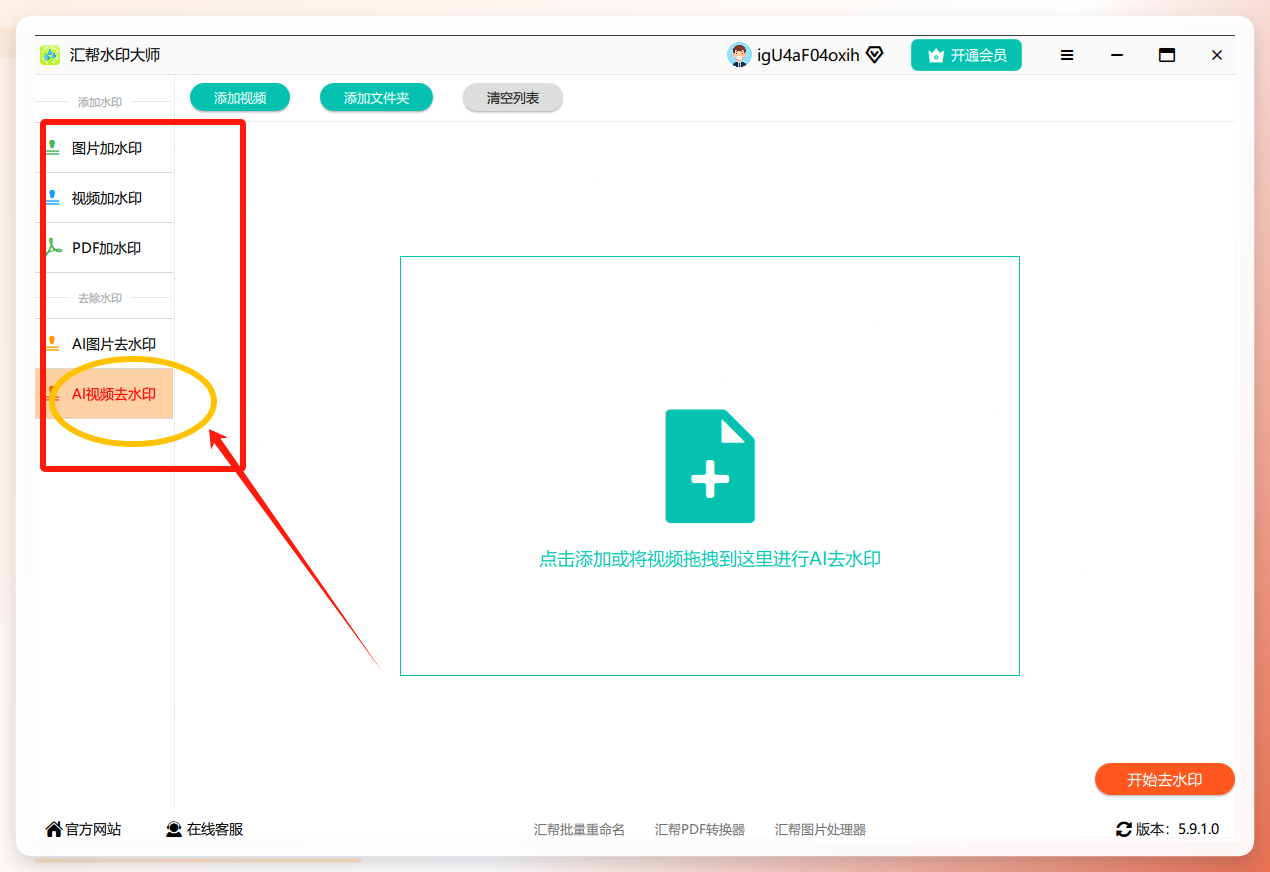Screen dimensions: 1270x872
Task: Click the 开始去水印 button
Action: 1165,780
